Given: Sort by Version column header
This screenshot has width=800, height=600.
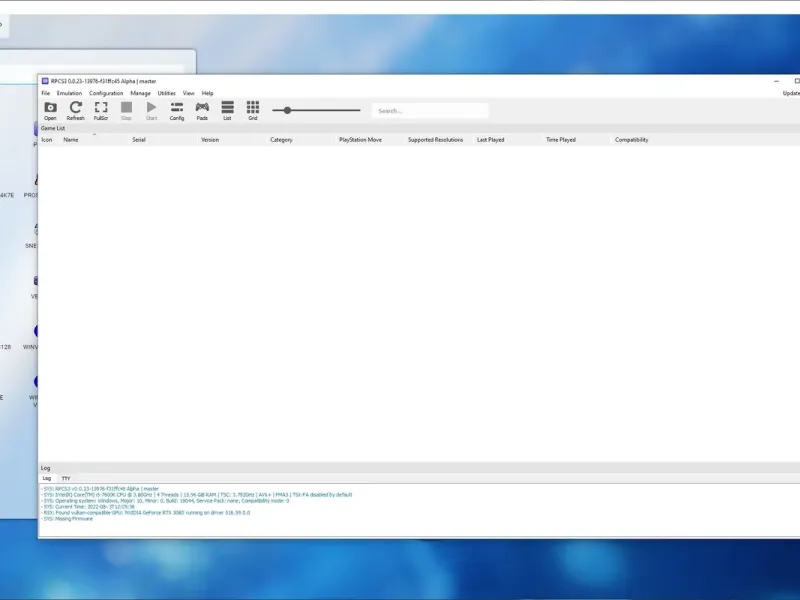Looking at the screenshot, I should (x=210, y=140).
